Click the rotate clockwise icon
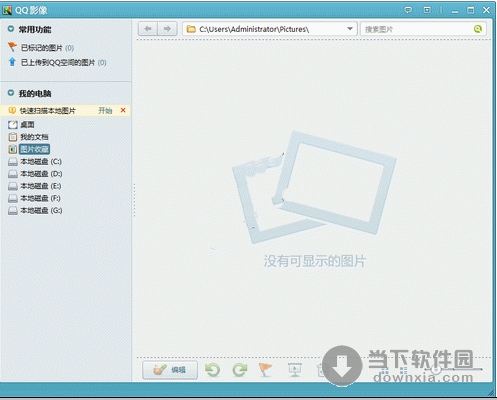497x400 pixels. [240, 370]
